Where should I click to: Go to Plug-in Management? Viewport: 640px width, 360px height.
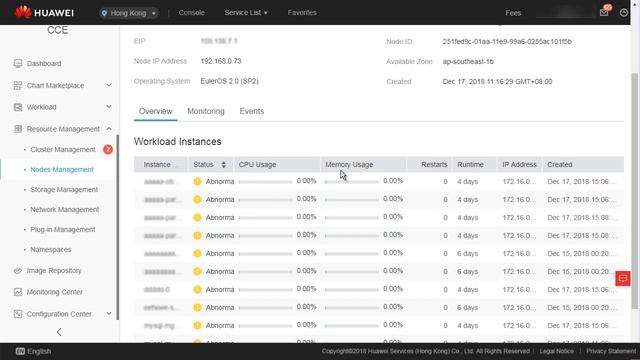coord(63,229)
